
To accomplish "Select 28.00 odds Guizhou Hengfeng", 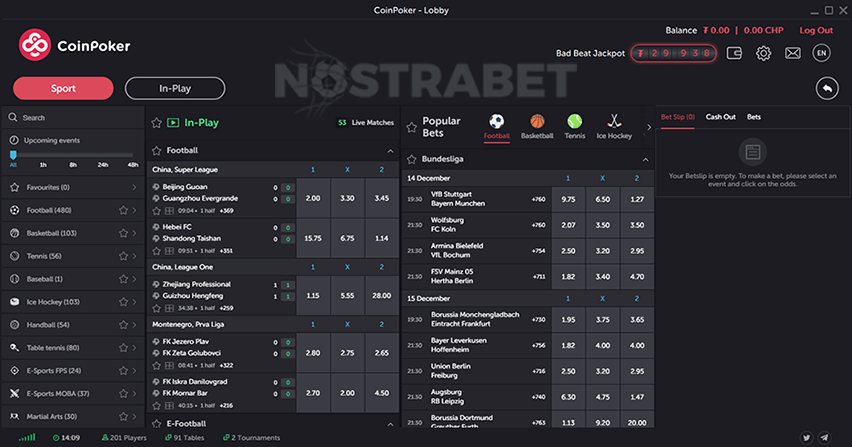I will click(x=381, y=295).
